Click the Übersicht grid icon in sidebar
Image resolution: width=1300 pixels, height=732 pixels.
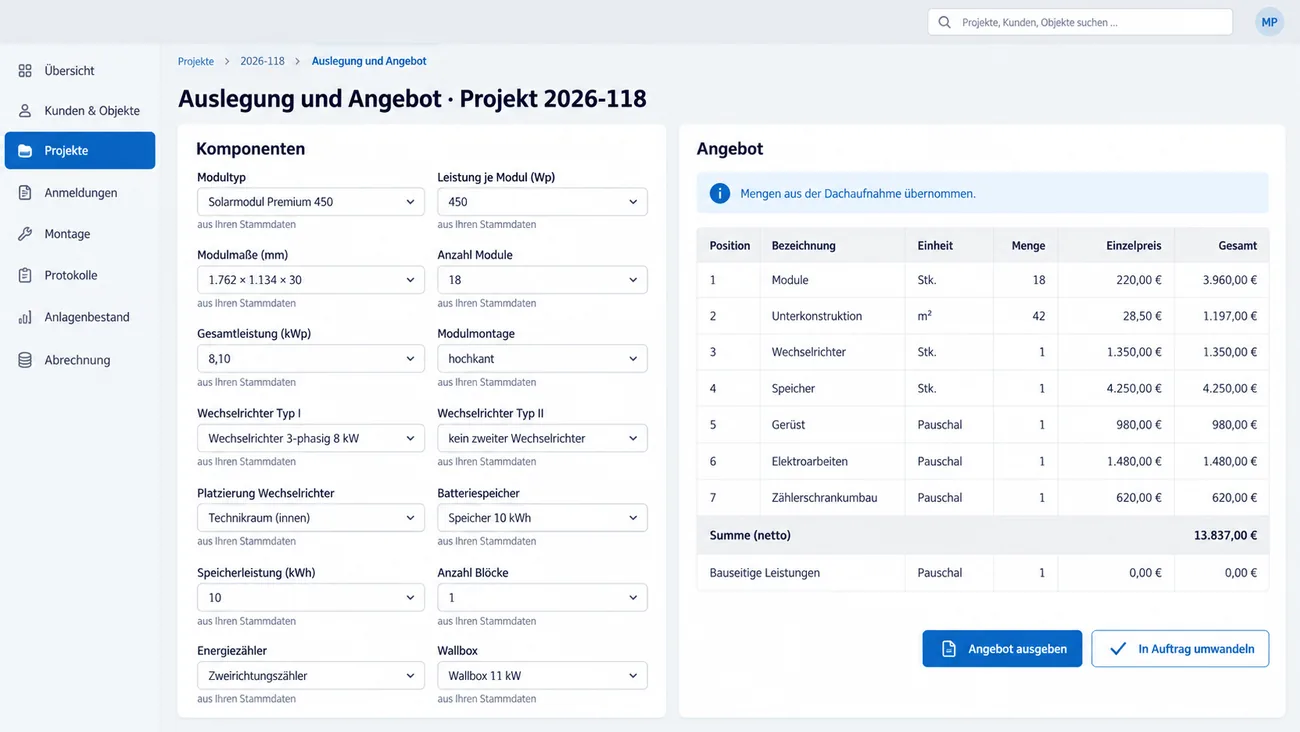[25, 71]
